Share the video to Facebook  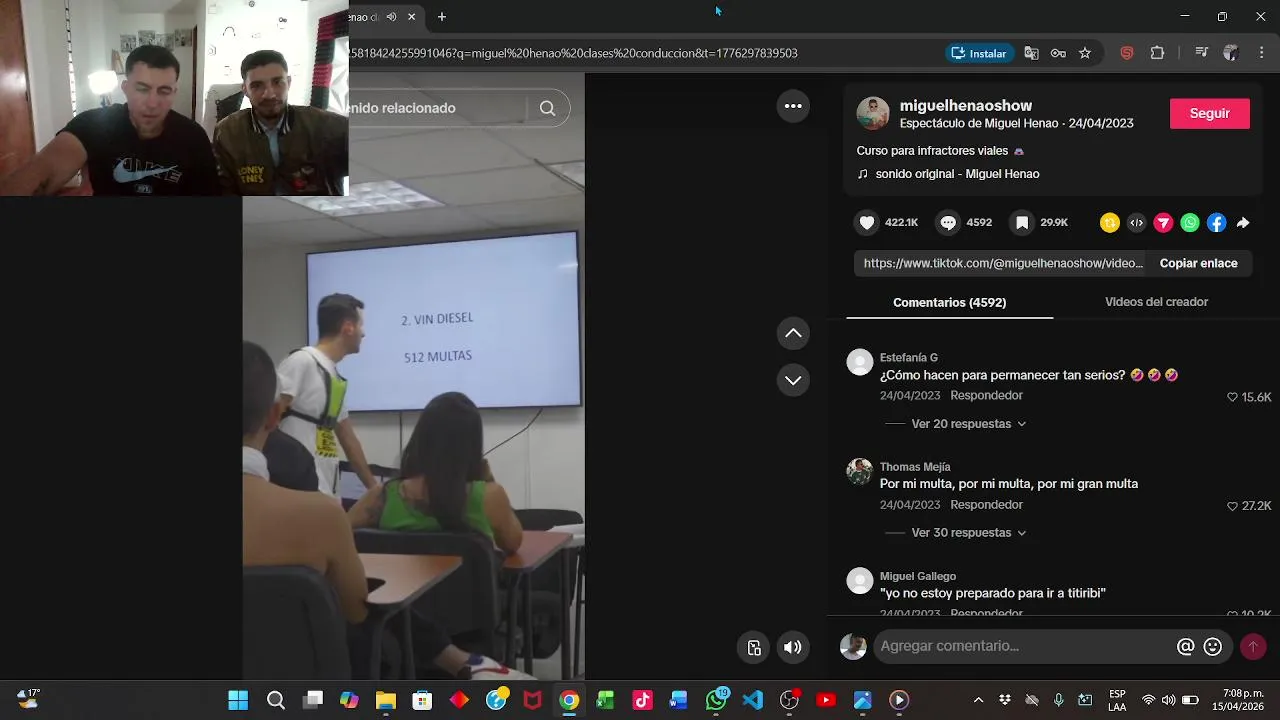click(1216, 223)
